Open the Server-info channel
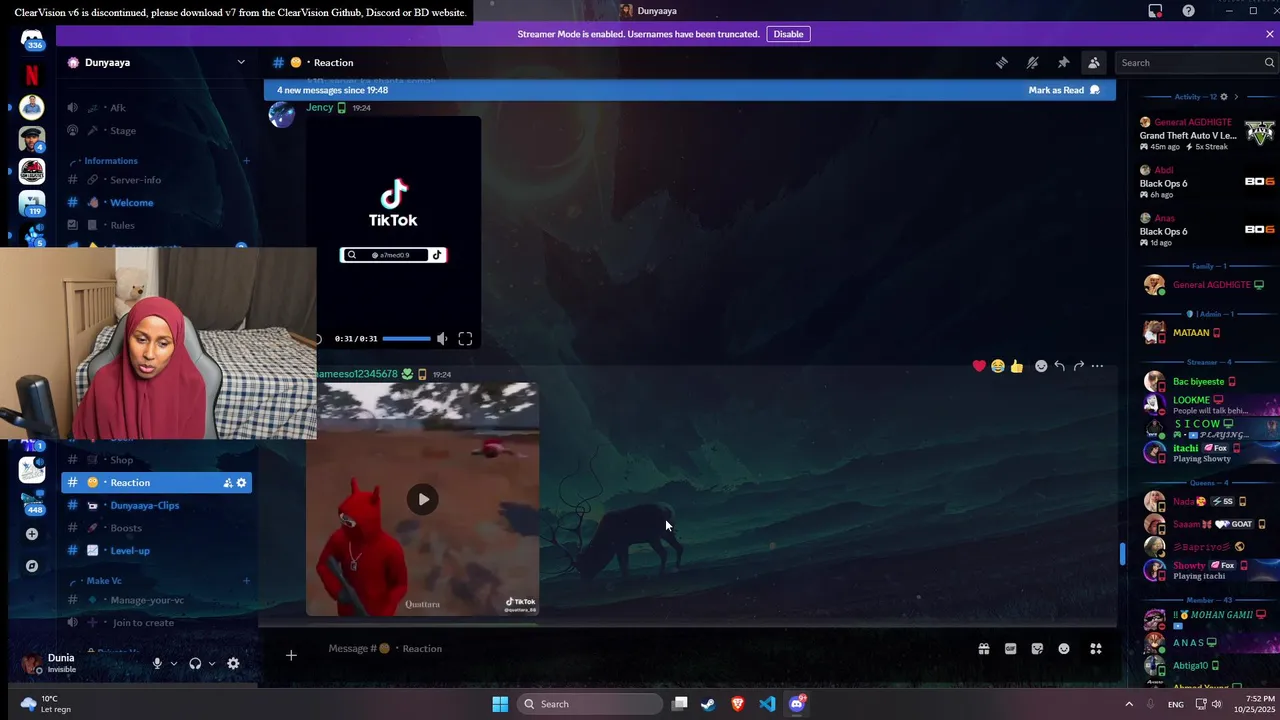Image resolution: width=1280 pixels, height=720 pixels. (157, 180)
